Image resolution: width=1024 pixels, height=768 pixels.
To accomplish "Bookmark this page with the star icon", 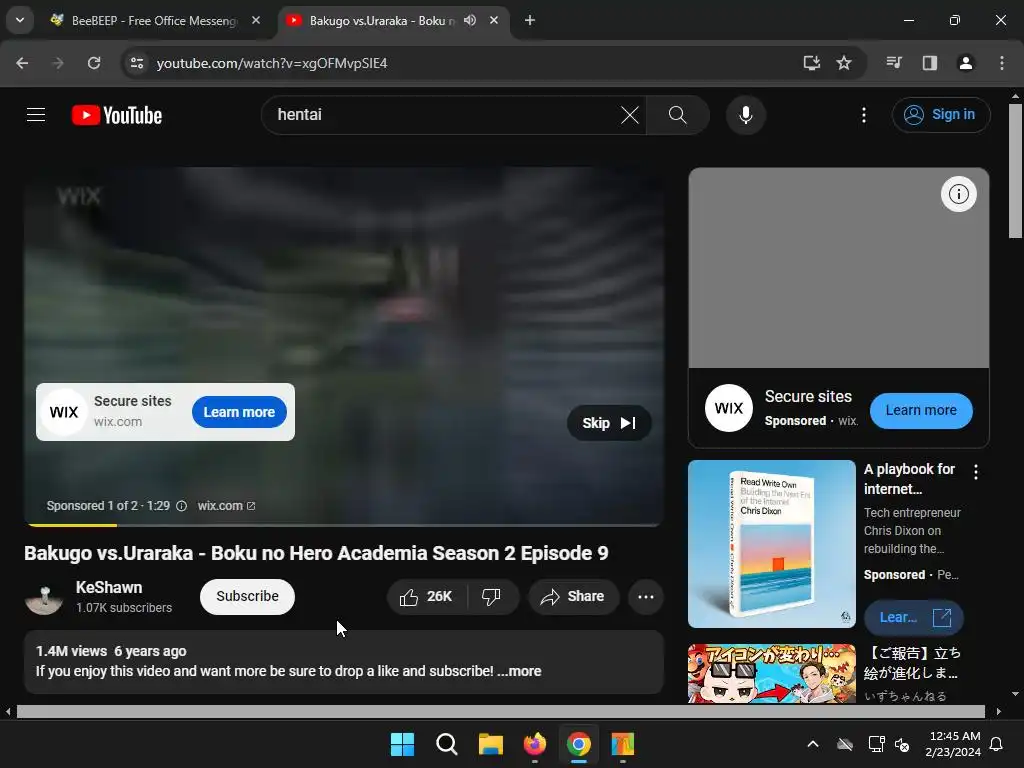I will (x=844, y=63).
